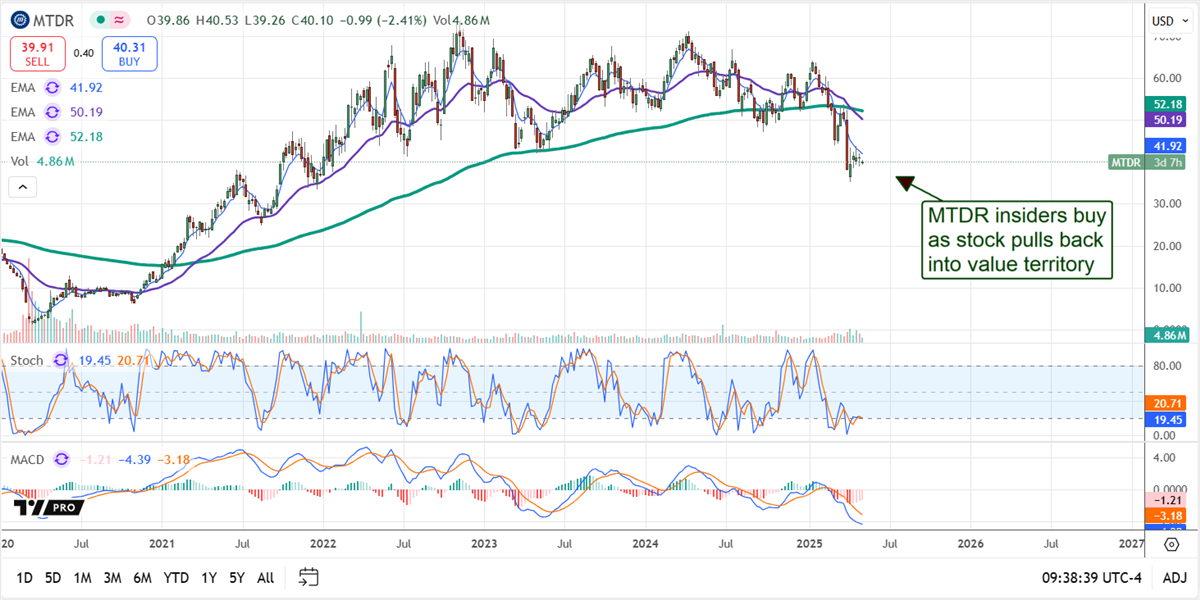Collapse the chart pane using the arrow
Viewport: 1200px width, 600px height.
point(22,186)
